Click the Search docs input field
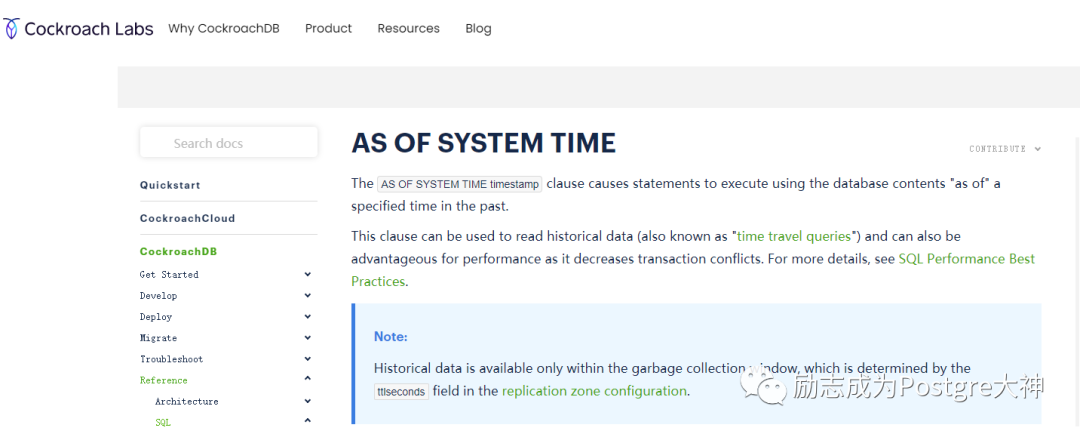The width and height of the screenshot is (1080, 437). (229, 143)
